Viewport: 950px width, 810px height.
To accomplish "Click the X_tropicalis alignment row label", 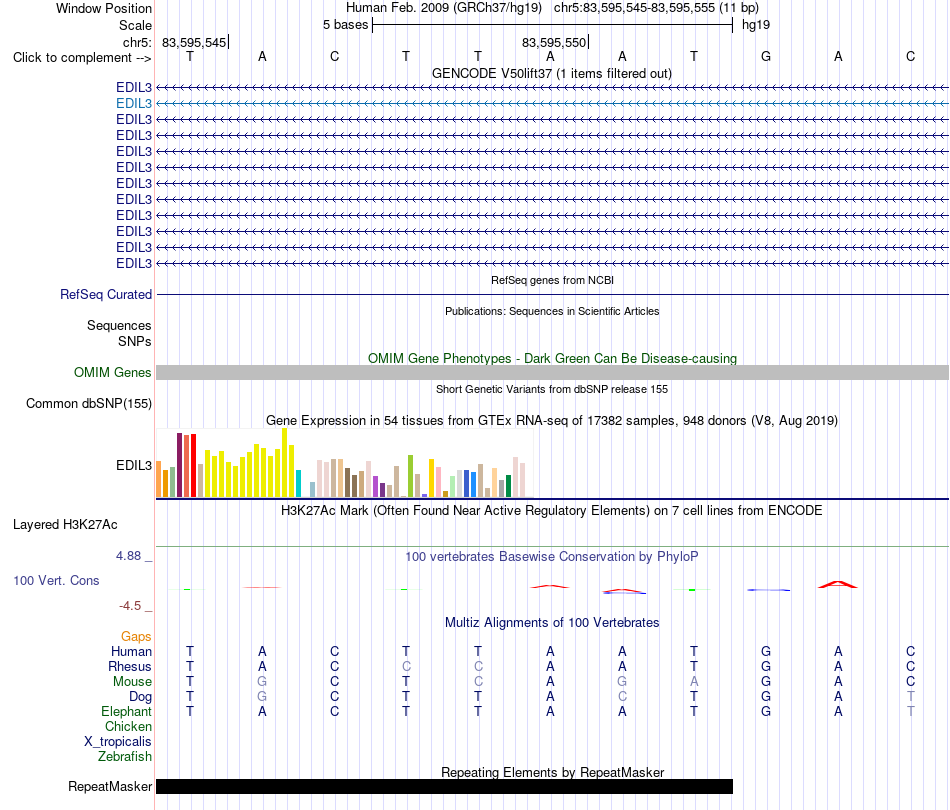I will pos(118,742).
